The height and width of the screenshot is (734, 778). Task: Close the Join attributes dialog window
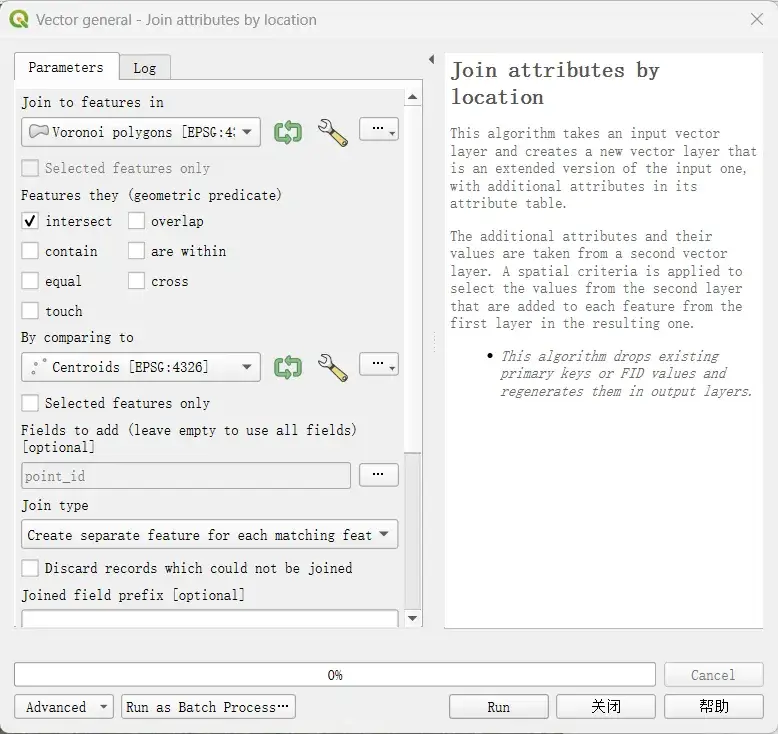point(757,19)
